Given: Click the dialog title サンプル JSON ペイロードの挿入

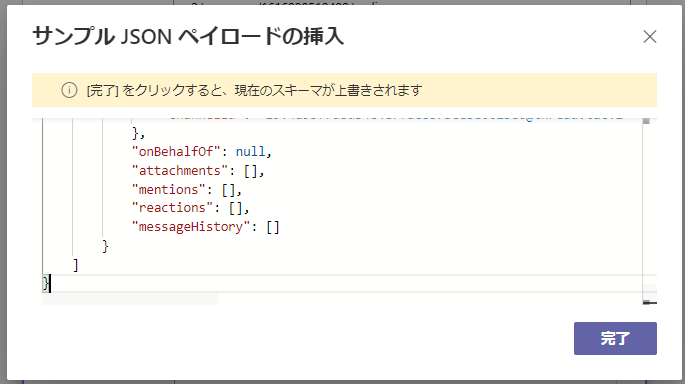Looking at the screenshot, I should [188, 36].
